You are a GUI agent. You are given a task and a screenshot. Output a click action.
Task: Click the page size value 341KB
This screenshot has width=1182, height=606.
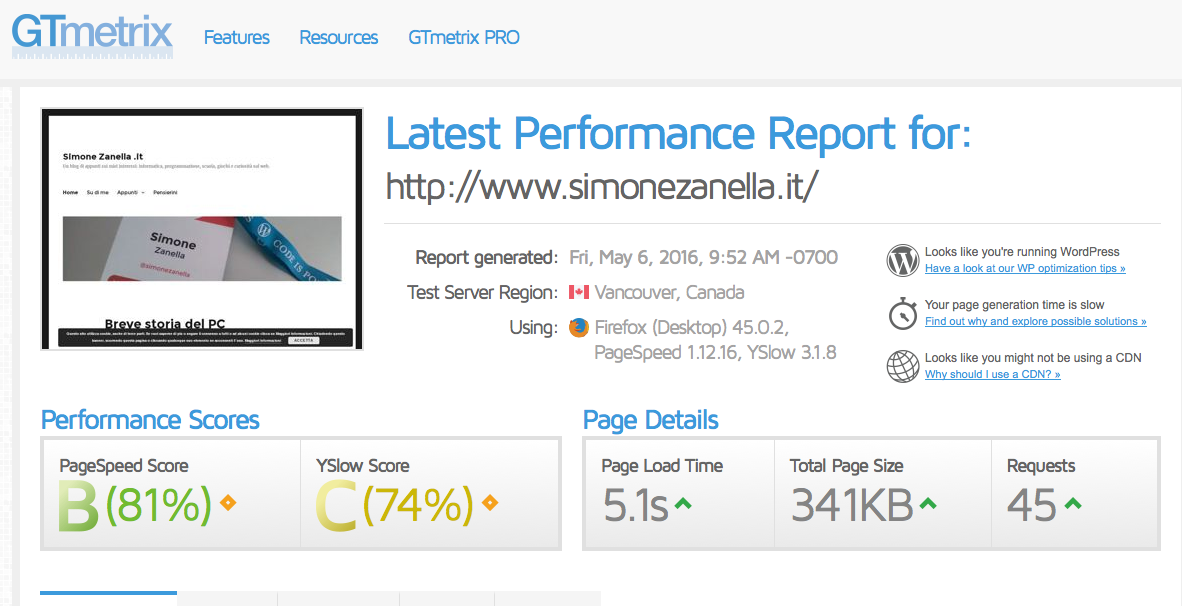click(852, 505)
